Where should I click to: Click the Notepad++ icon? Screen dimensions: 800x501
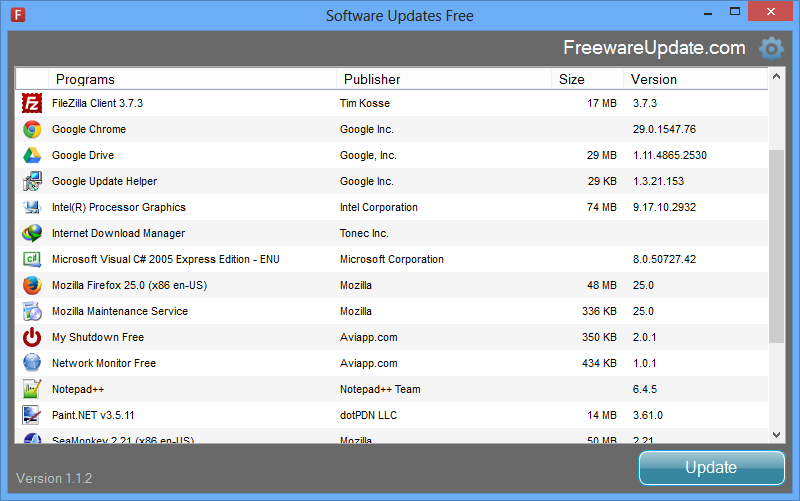pos(32,389)
